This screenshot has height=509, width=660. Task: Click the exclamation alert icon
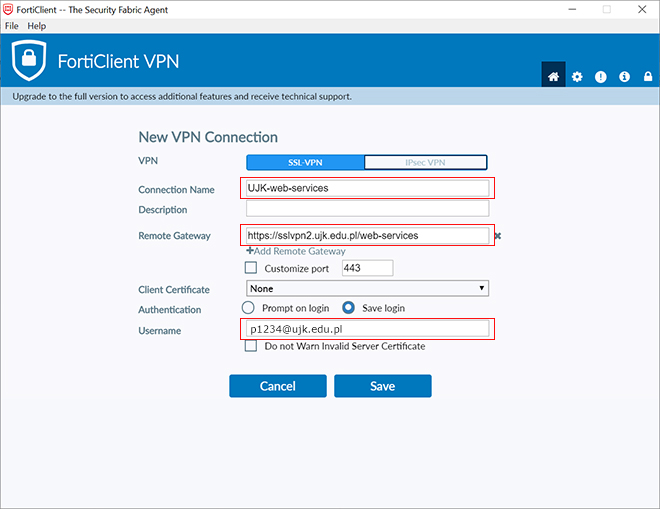601,77
